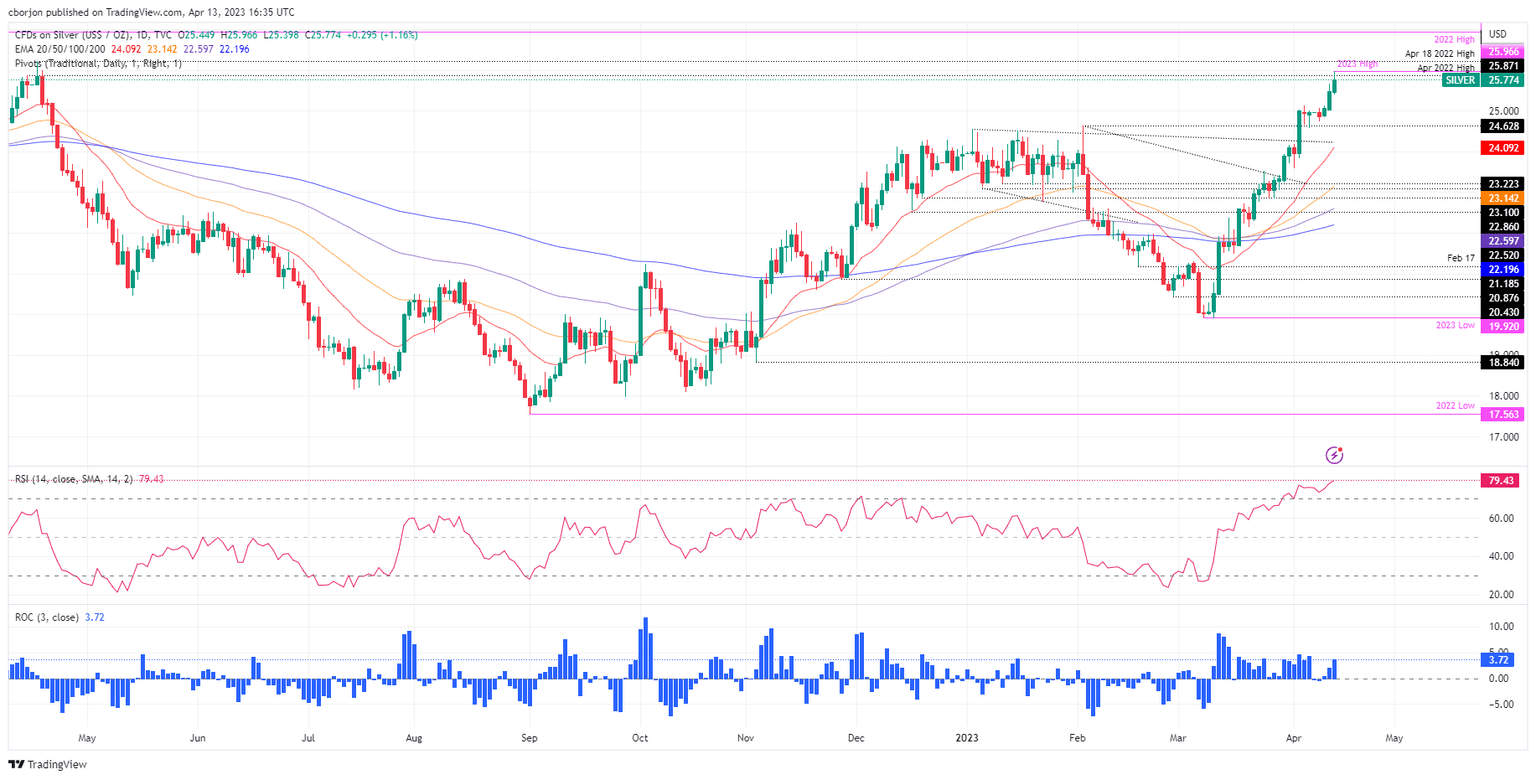Click the purple EMA badge showing 22.597
The height and width of the screenshot is (779, 1536).
click(x=1502, y=240)
